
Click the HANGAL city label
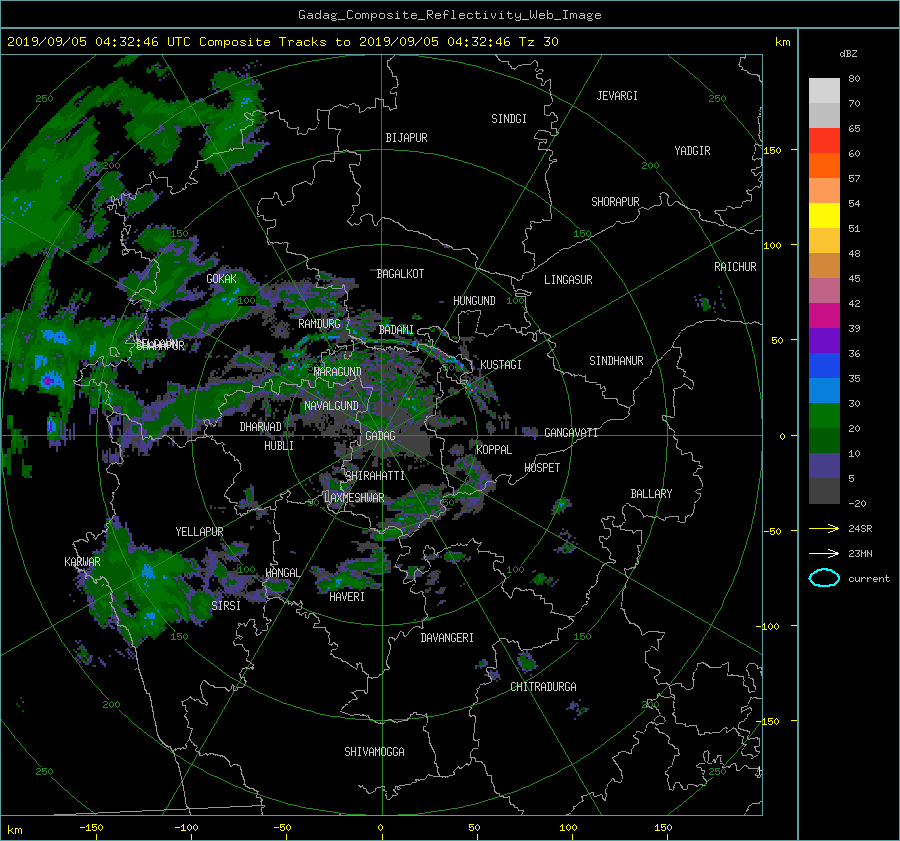(x=282, y=573)
